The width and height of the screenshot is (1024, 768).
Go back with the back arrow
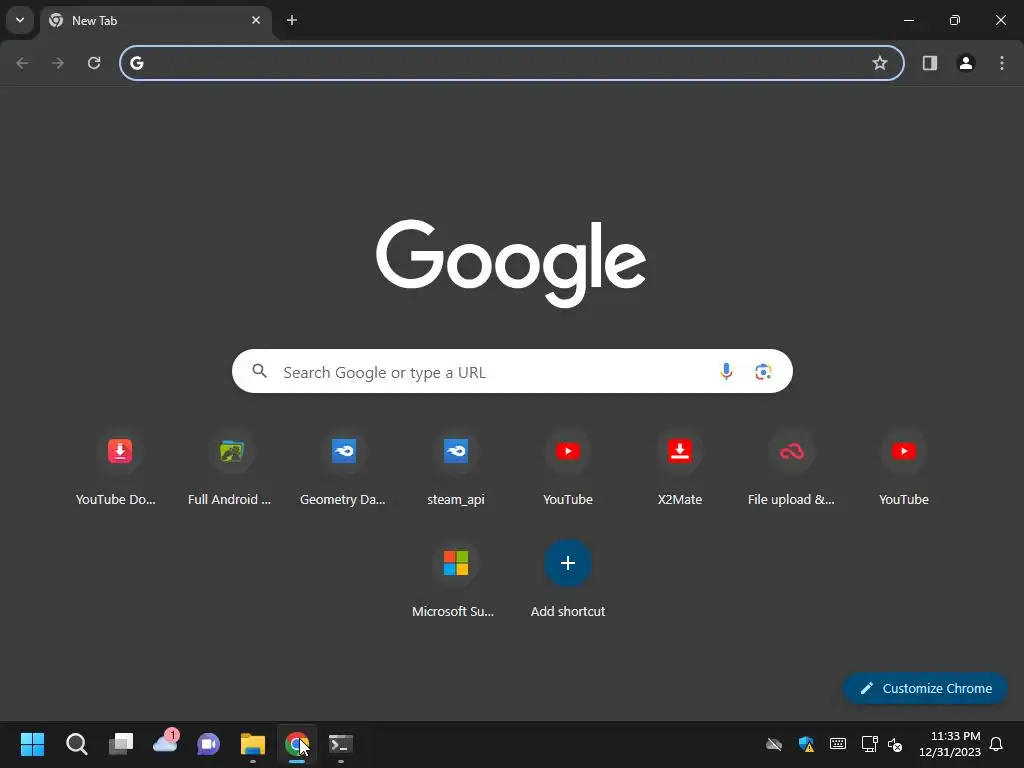(22, 63)
